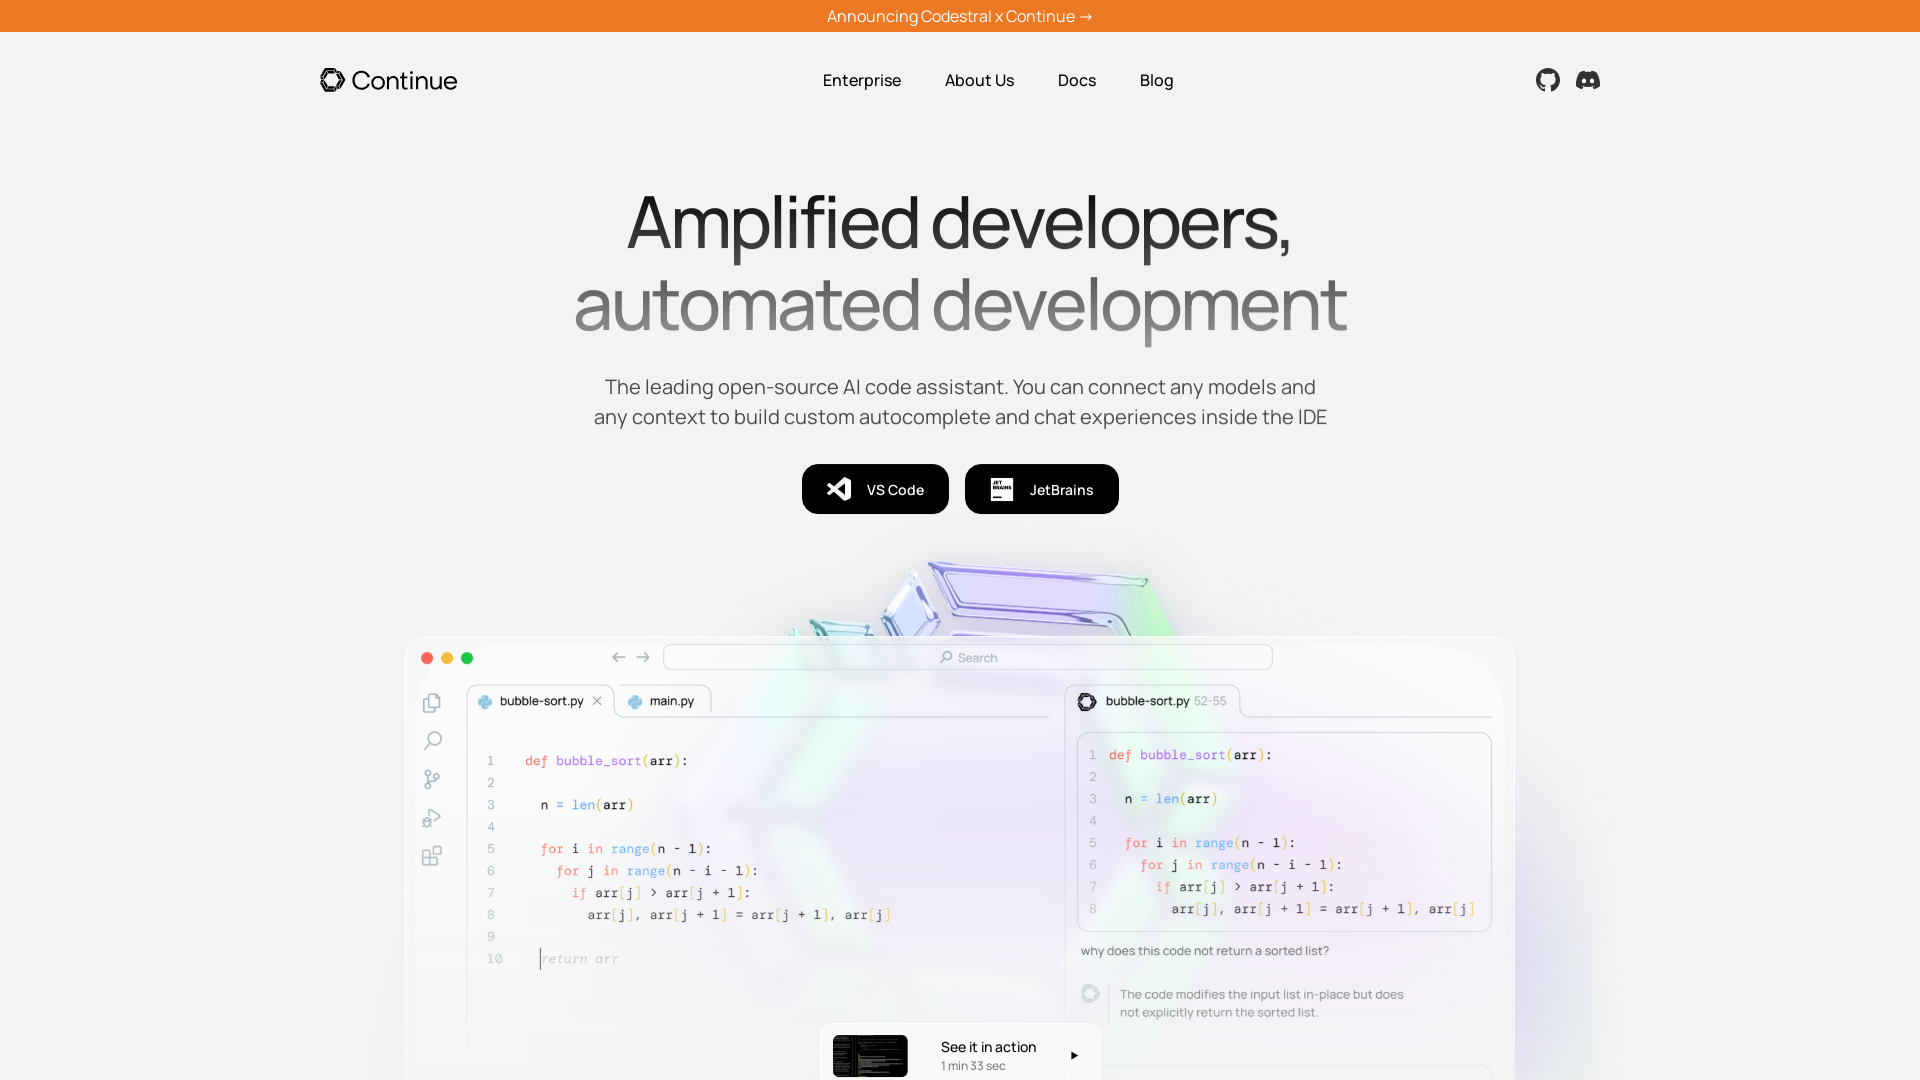Click the back arrow in IDE mockup
Viewport: 1920px width, 1080px height.
tap(619, 657)
